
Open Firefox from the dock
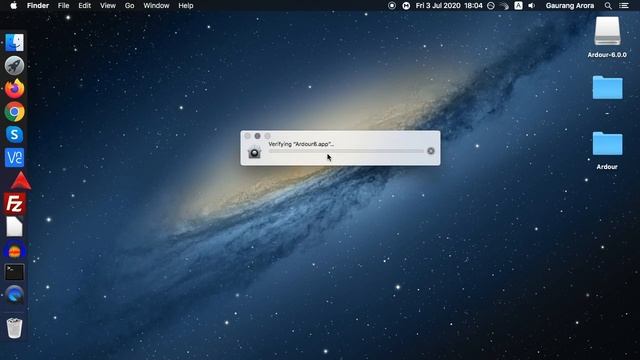click(14, 89)
